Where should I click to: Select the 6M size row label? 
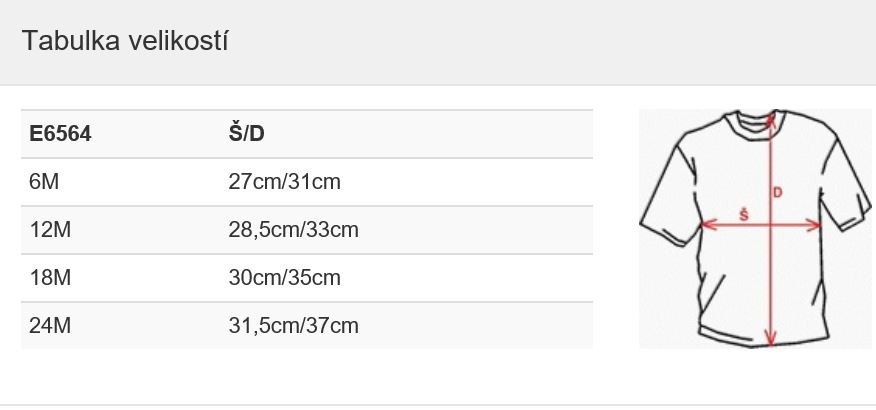[45, 182]
